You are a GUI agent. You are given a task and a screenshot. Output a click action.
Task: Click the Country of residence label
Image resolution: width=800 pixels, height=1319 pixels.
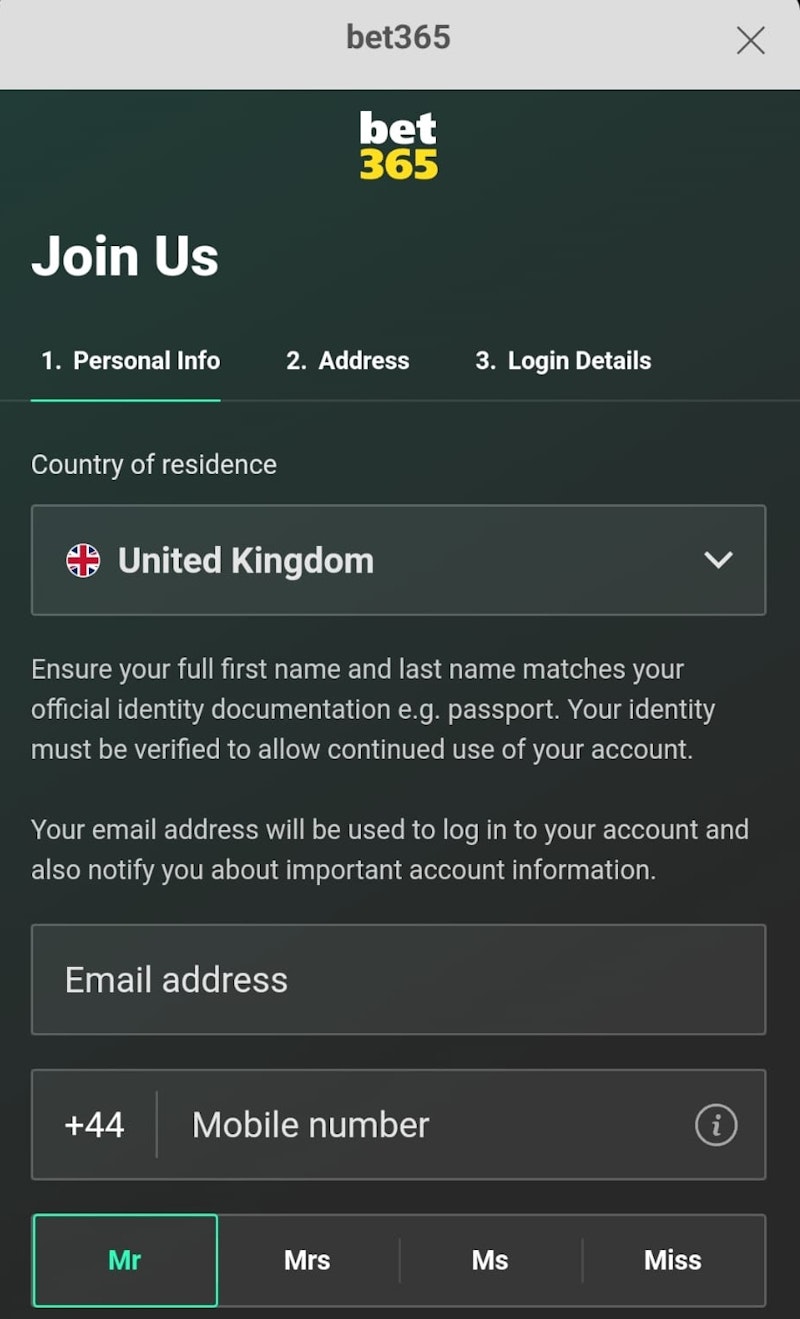coord(154,465)
